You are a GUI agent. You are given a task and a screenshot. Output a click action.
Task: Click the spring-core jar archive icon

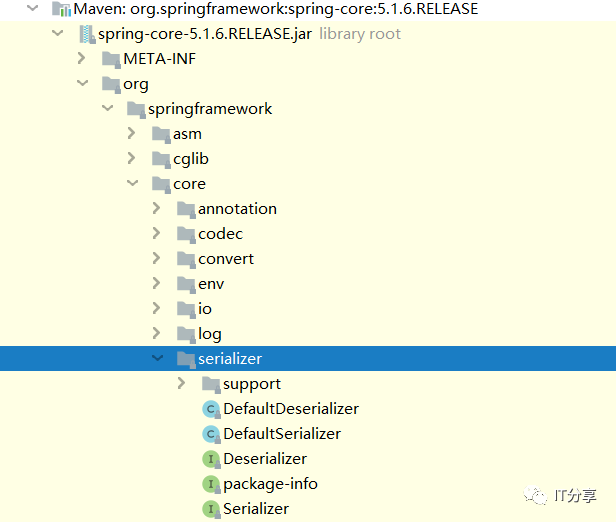pyautogui.click(x=87, y=34)
